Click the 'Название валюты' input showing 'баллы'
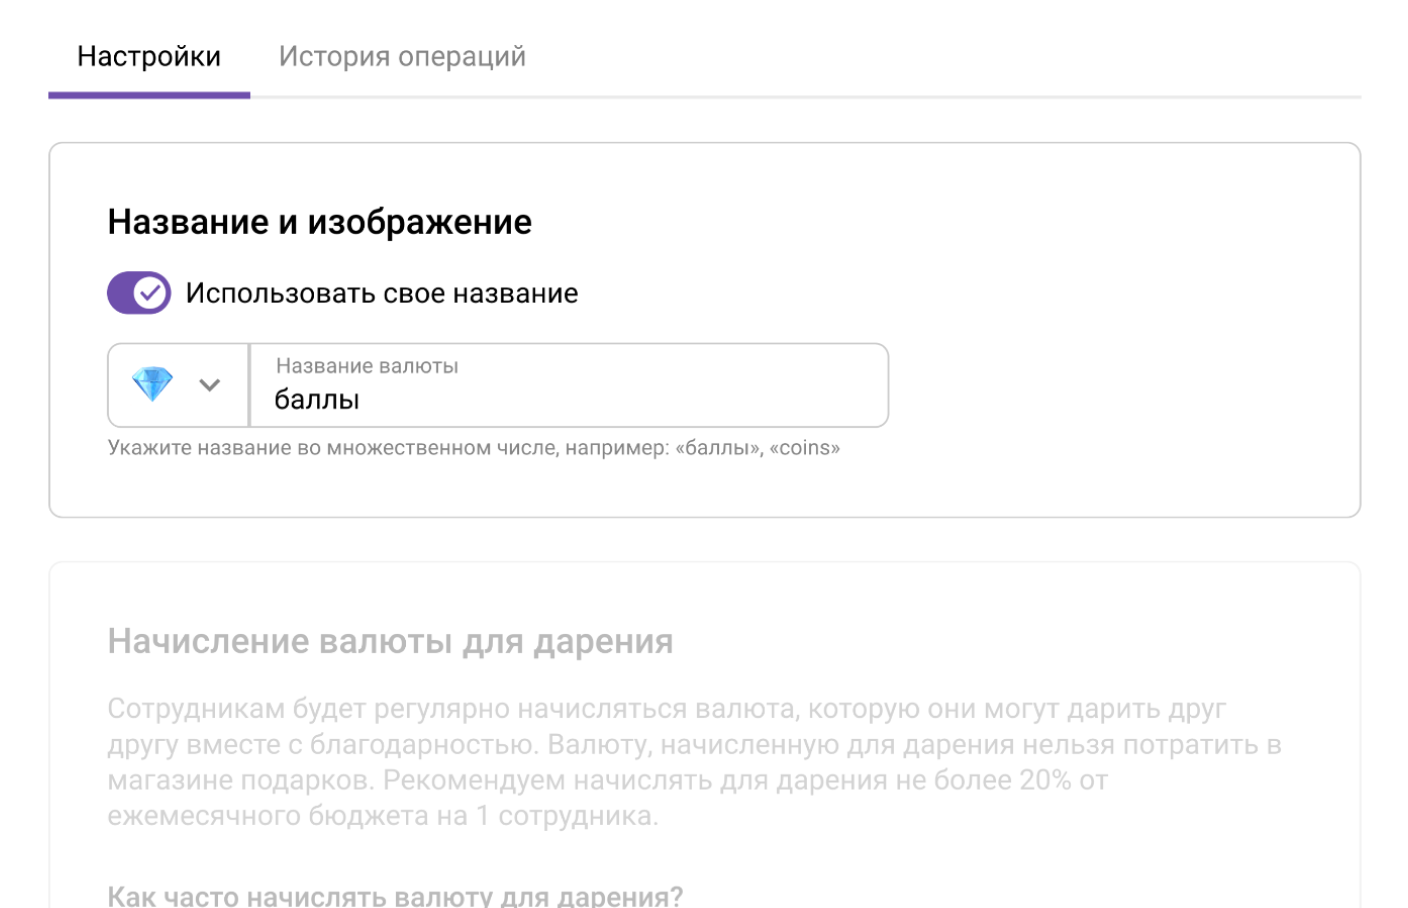 pos(566,394)
